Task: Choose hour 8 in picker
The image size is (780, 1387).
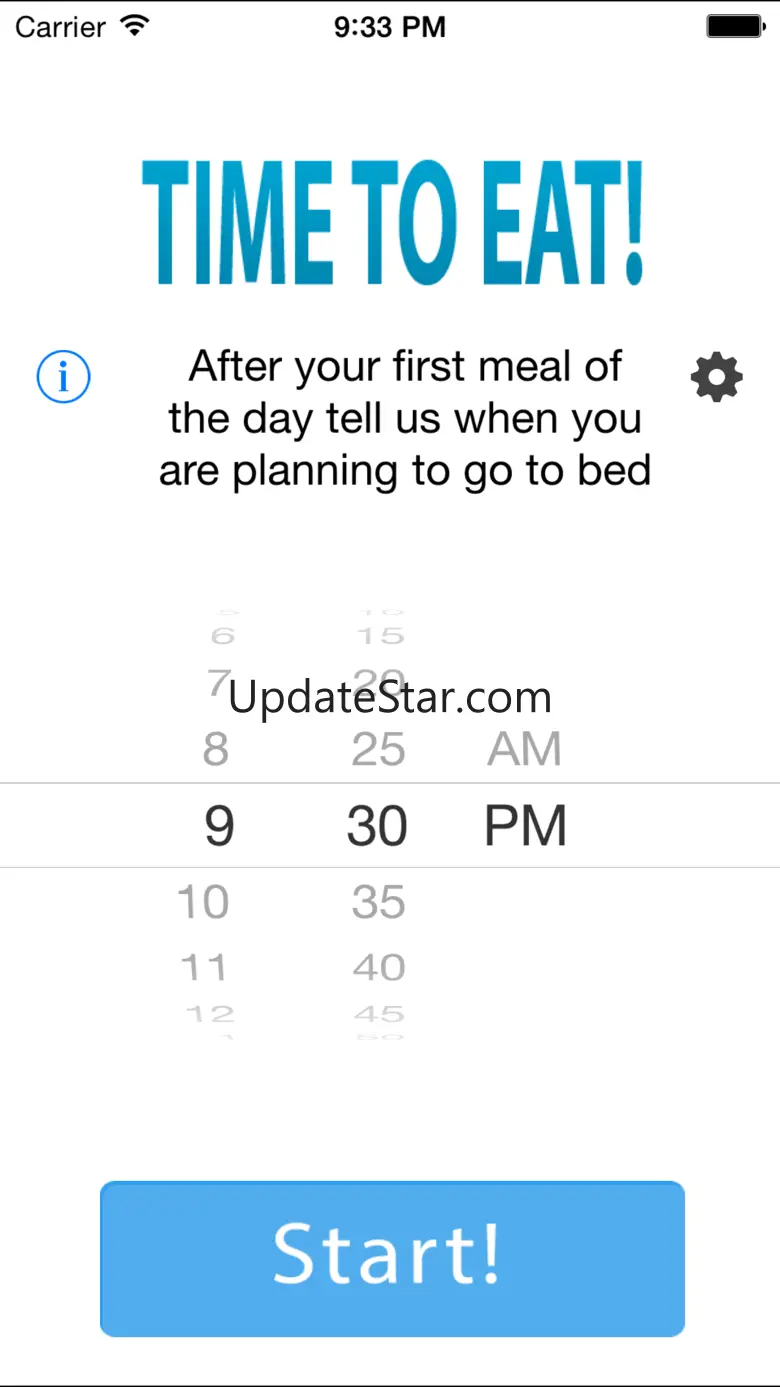Action: click(x=216, y=750)
